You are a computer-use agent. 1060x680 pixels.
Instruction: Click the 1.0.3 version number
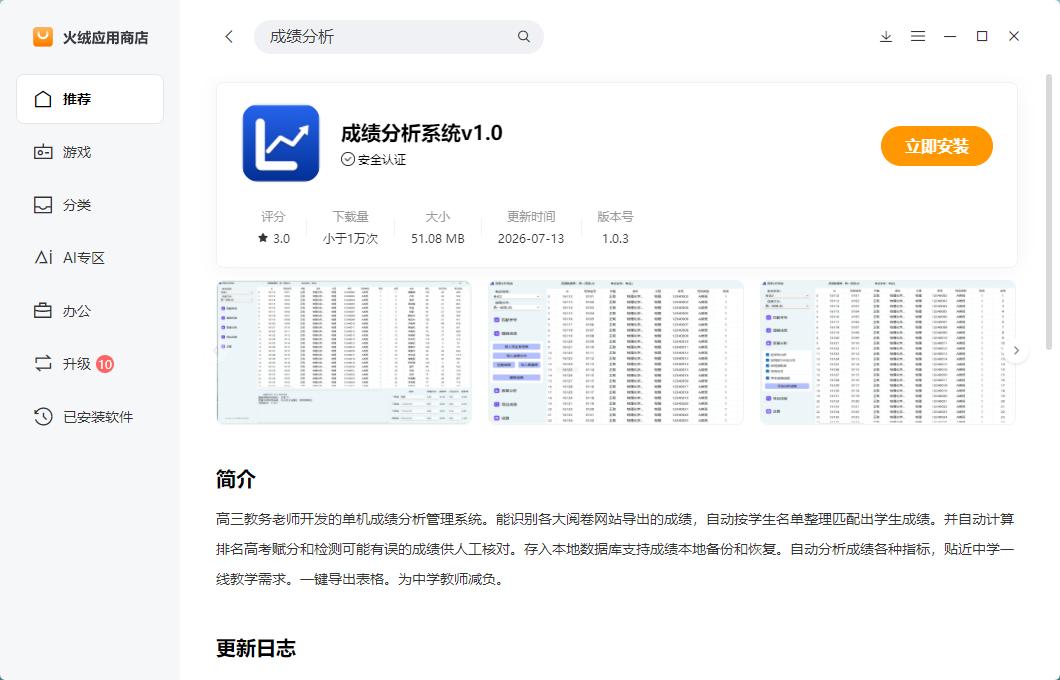tap(615, 239)
